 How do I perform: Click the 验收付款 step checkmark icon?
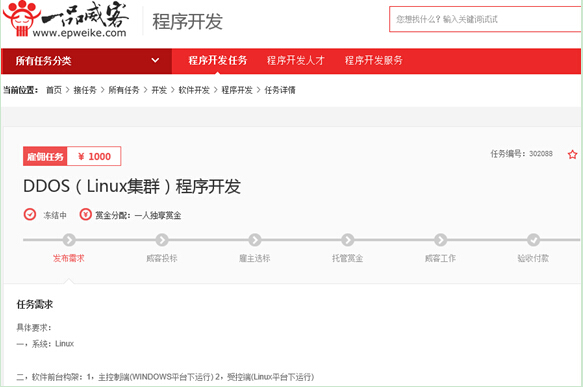(533, 240)
